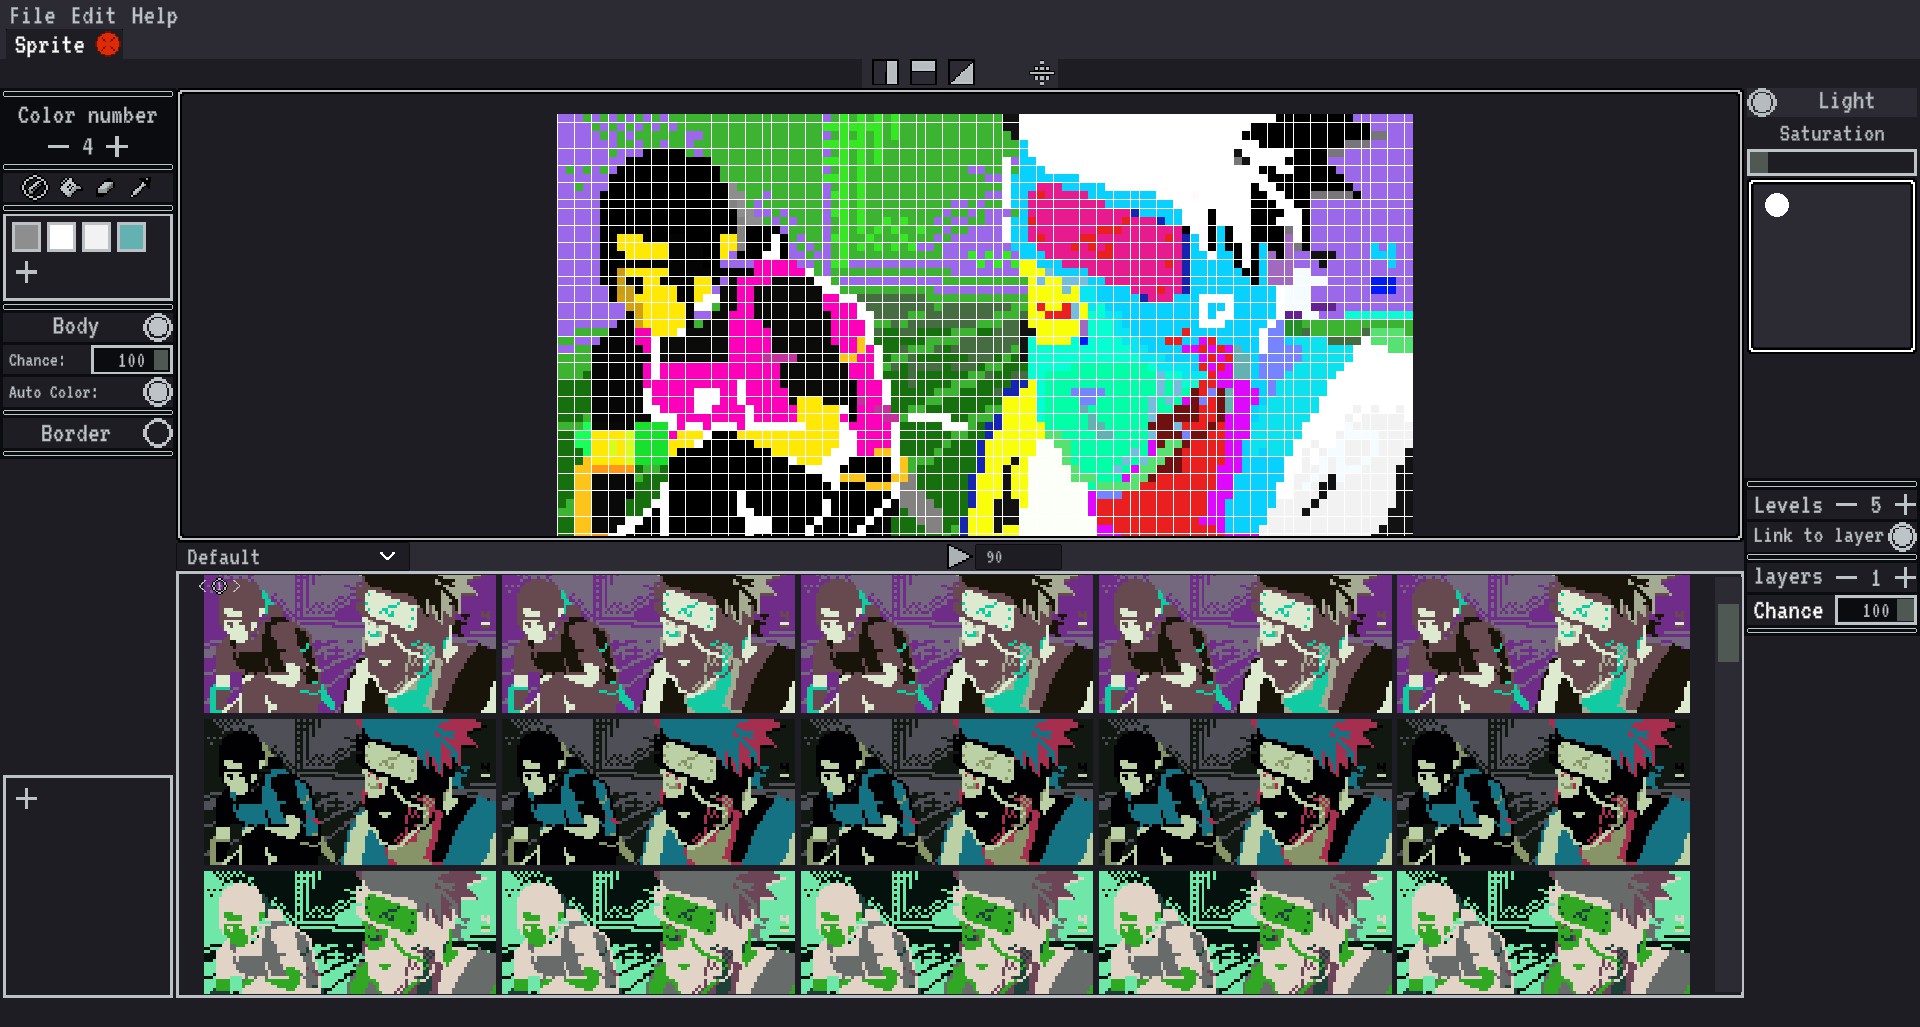The height and width of the screenshot is (1027, 1920).
Task: Enable the Border option
Action: click(157, 433)
